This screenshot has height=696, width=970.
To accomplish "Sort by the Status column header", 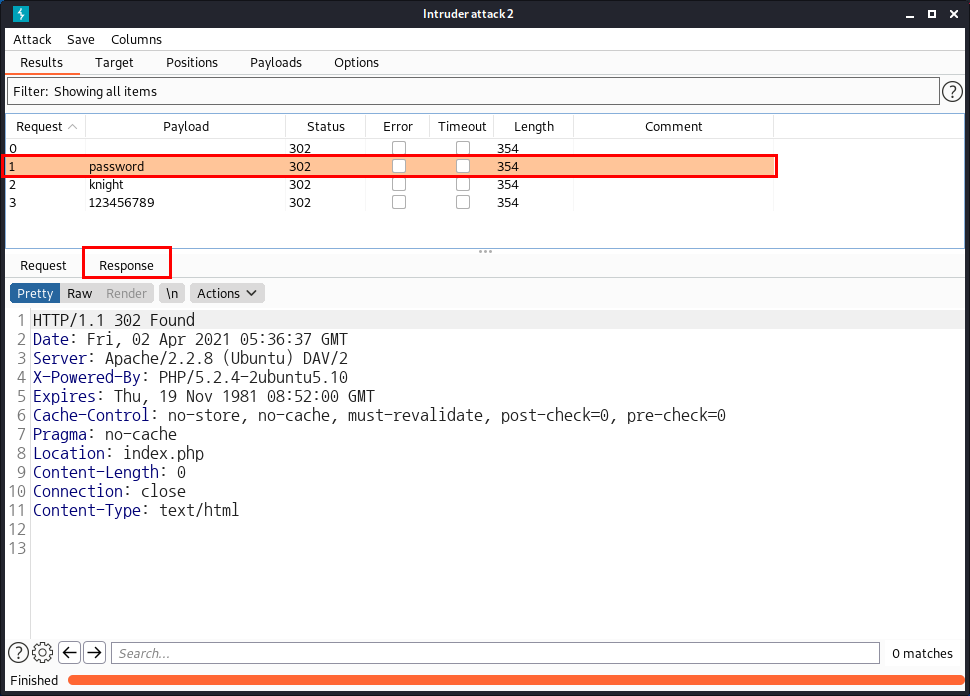I will point(326,126).
